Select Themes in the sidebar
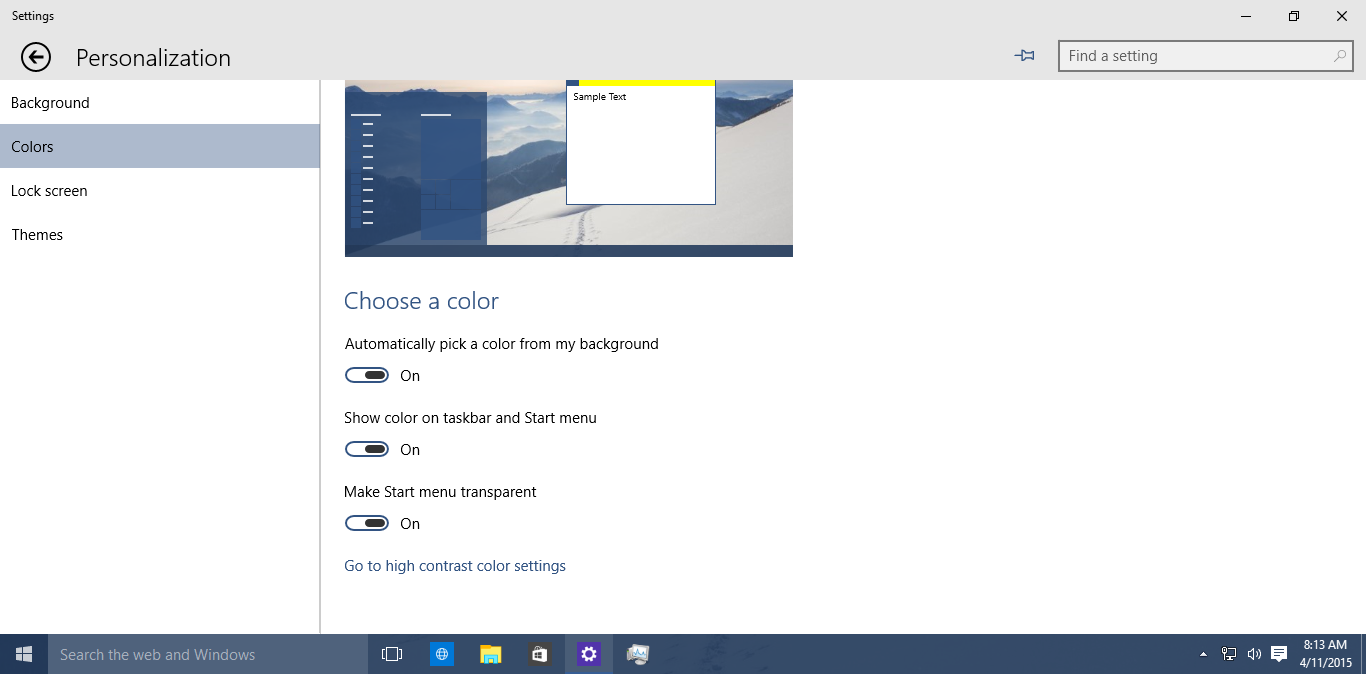Viewport: 1366px width, 674px height. tap(160, 234)
